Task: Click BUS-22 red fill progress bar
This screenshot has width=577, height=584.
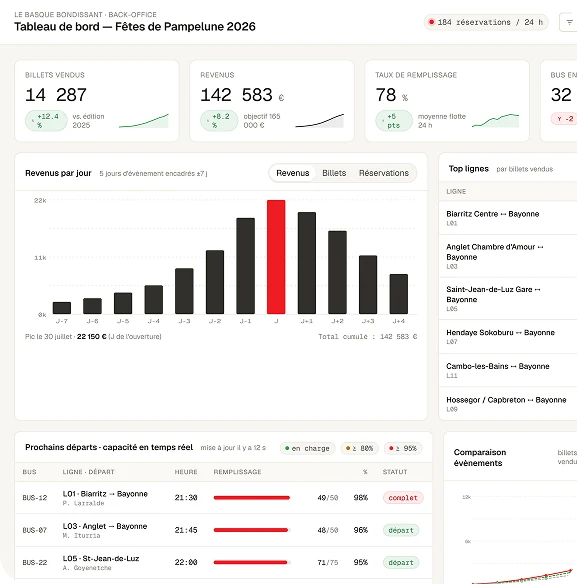Action: (251, 562)
